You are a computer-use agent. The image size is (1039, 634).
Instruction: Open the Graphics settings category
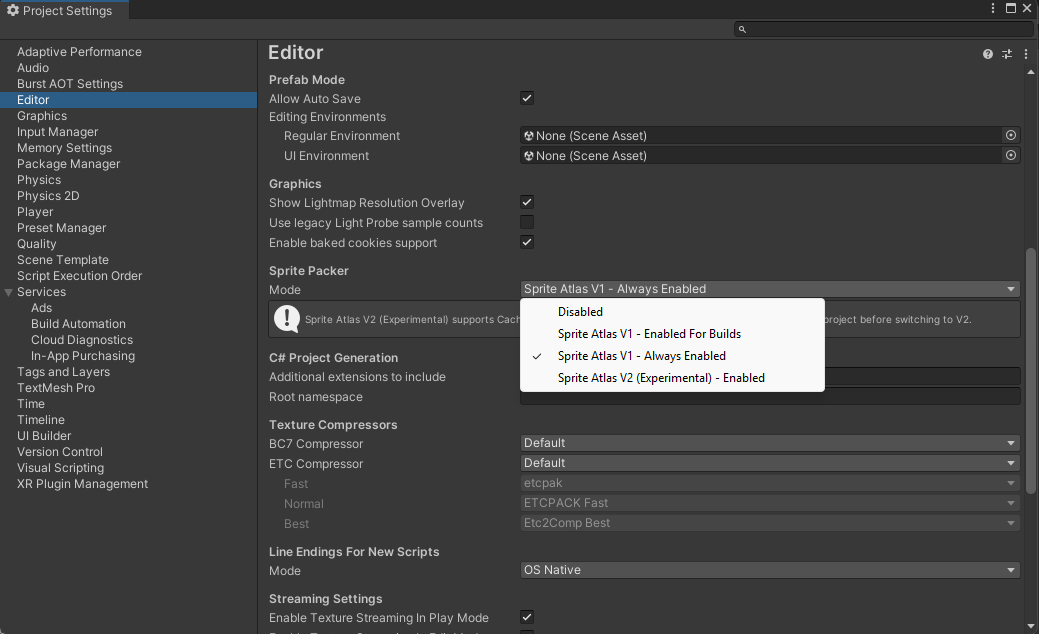tap(41, 115)
